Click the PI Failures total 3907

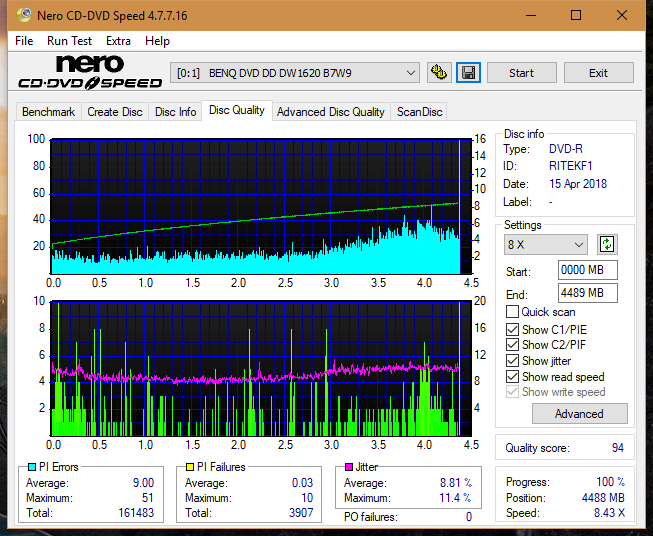coord(301,513)
